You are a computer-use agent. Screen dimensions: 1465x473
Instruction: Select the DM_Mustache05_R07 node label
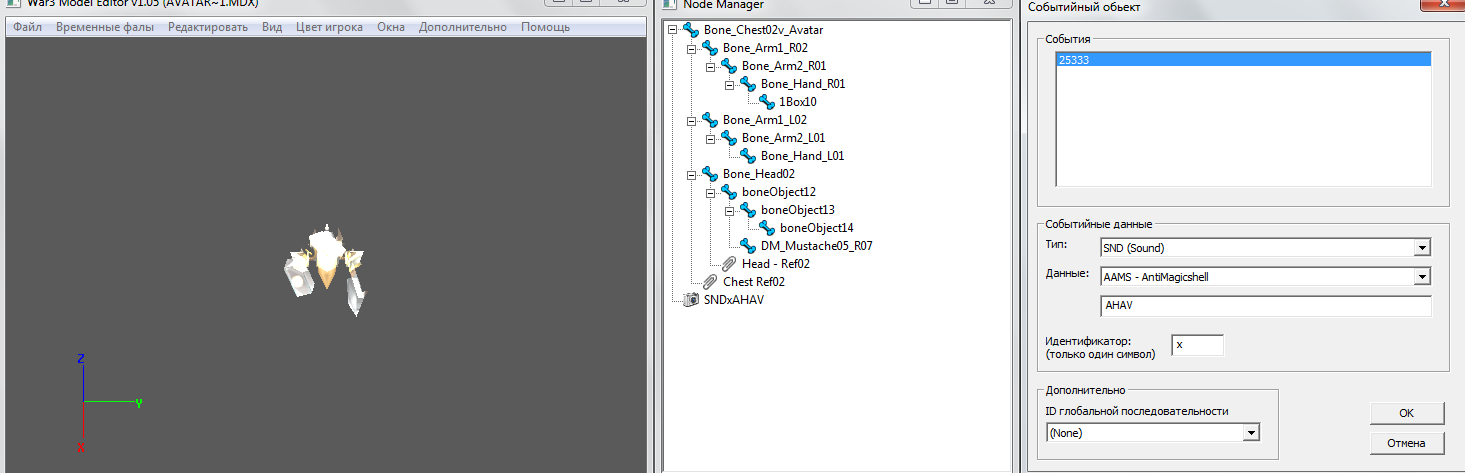(818, 246)
